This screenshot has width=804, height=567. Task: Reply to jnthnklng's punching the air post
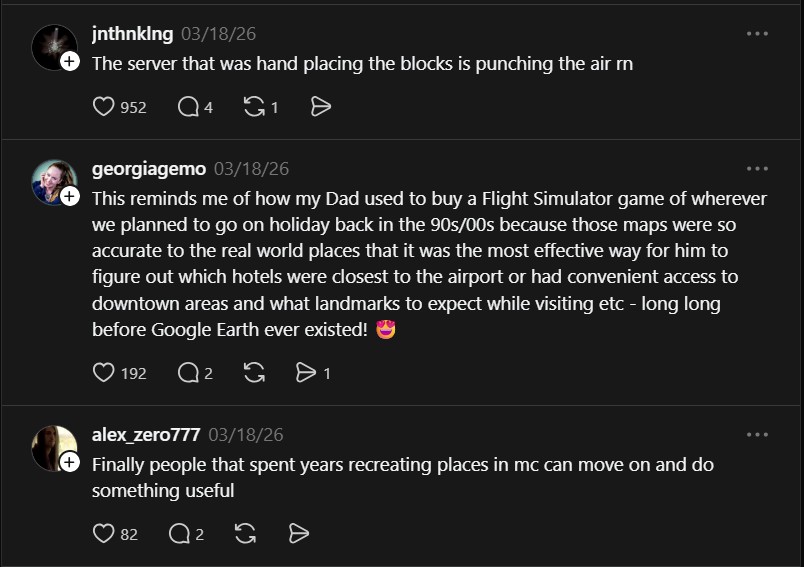[x=188, y=107]
